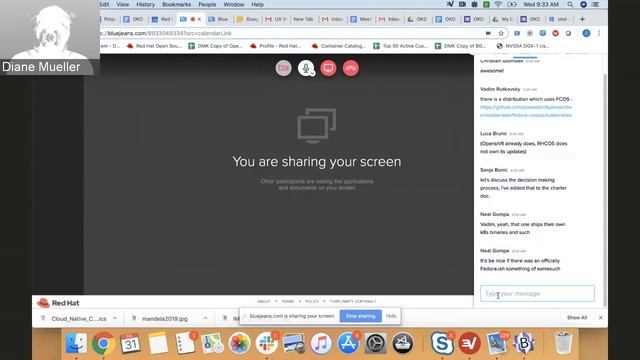The width and height of the screenshot is (640, 360).
Task: Open a new browser tab with plus button
Action: (x=582, y=19)
